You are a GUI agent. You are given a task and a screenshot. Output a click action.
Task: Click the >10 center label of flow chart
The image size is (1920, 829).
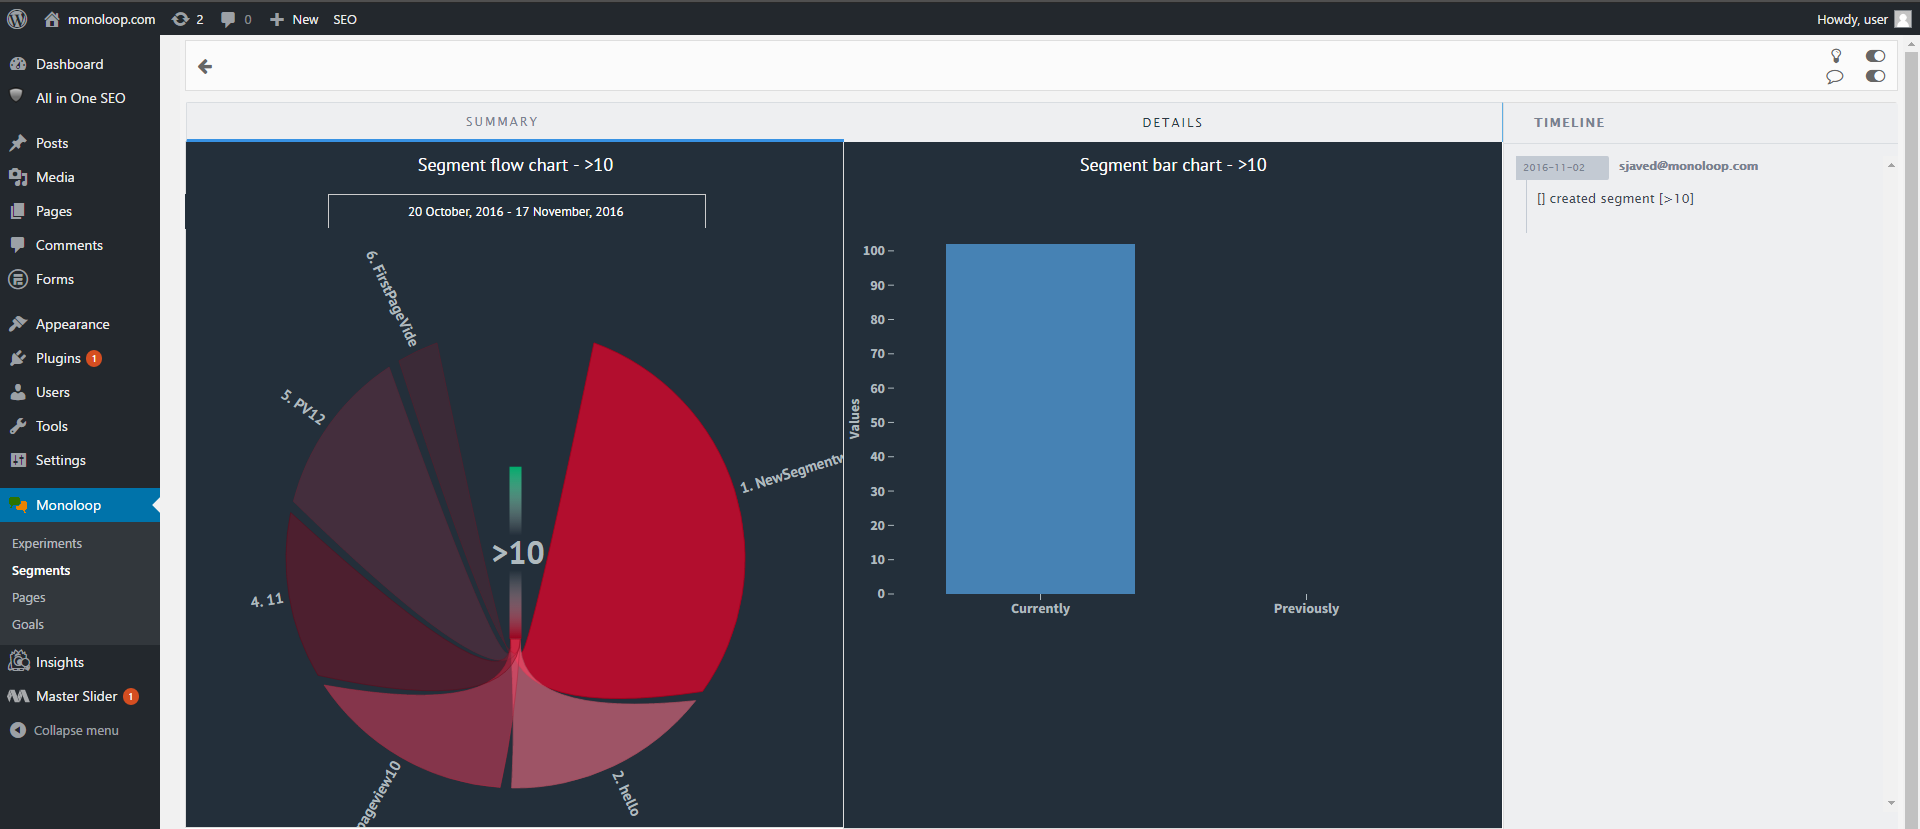(518, 553)
